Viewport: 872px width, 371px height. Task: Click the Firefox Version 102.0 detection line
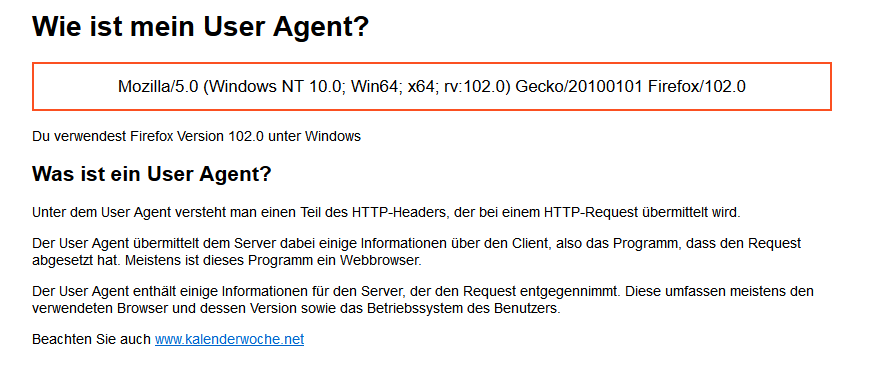point(196,136)
